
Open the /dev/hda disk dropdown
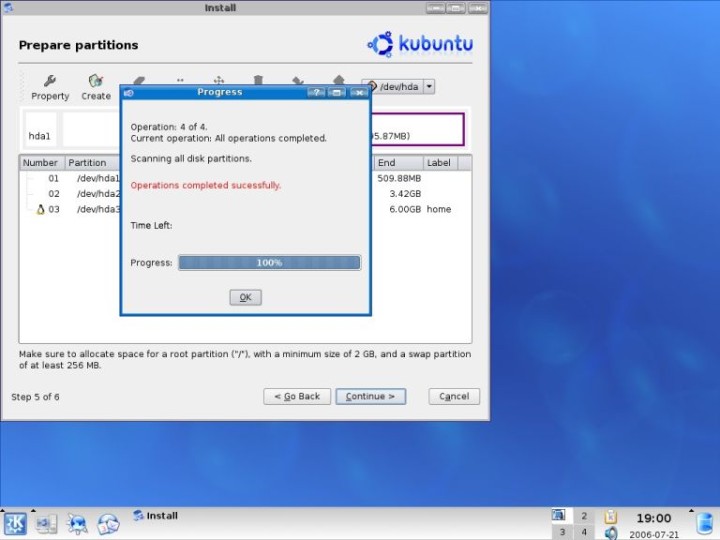429,87
